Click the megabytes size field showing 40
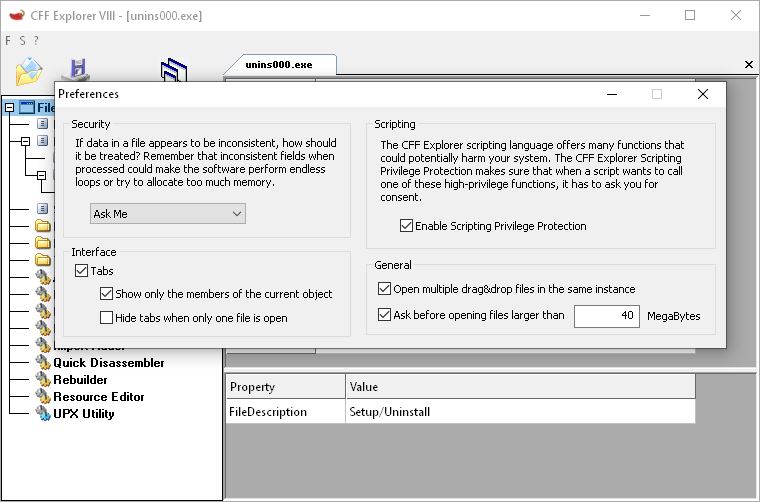760x502 pixels. [x=607, y=316]
